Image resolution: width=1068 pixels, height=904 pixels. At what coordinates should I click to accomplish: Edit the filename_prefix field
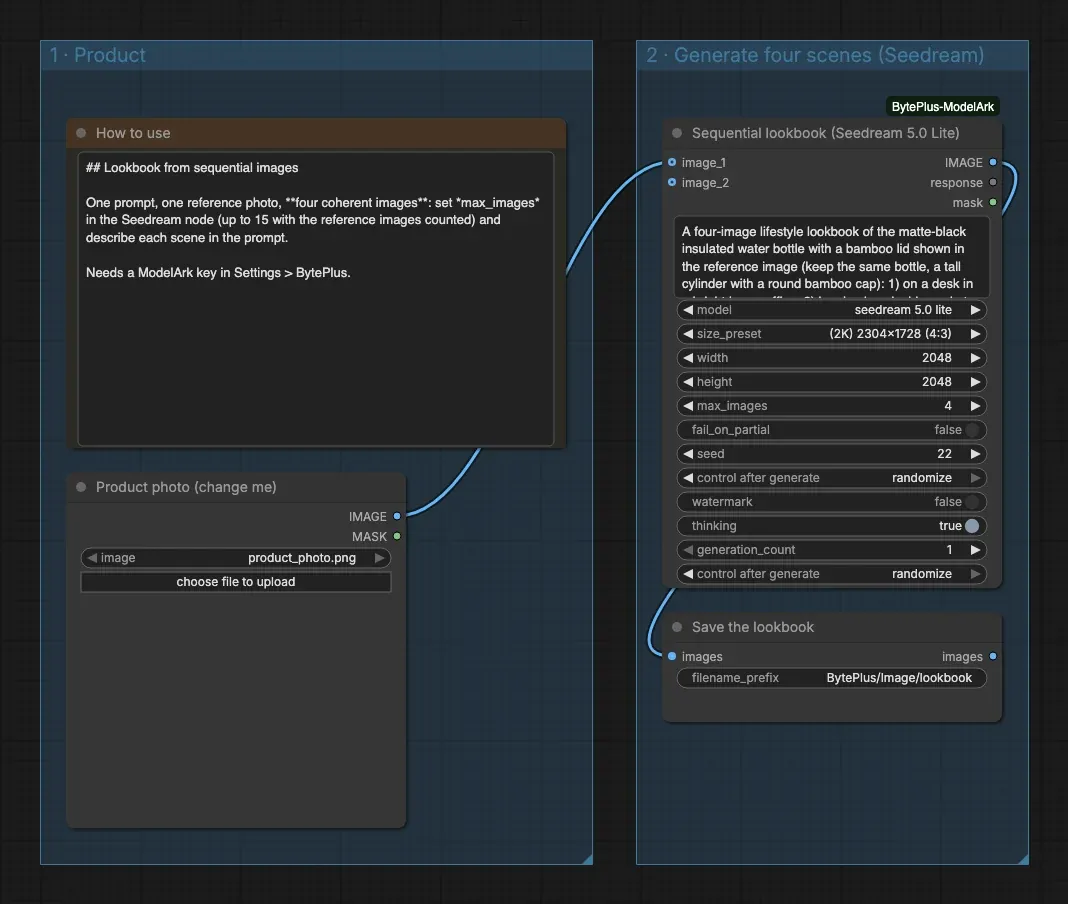[x=832, y=678]
